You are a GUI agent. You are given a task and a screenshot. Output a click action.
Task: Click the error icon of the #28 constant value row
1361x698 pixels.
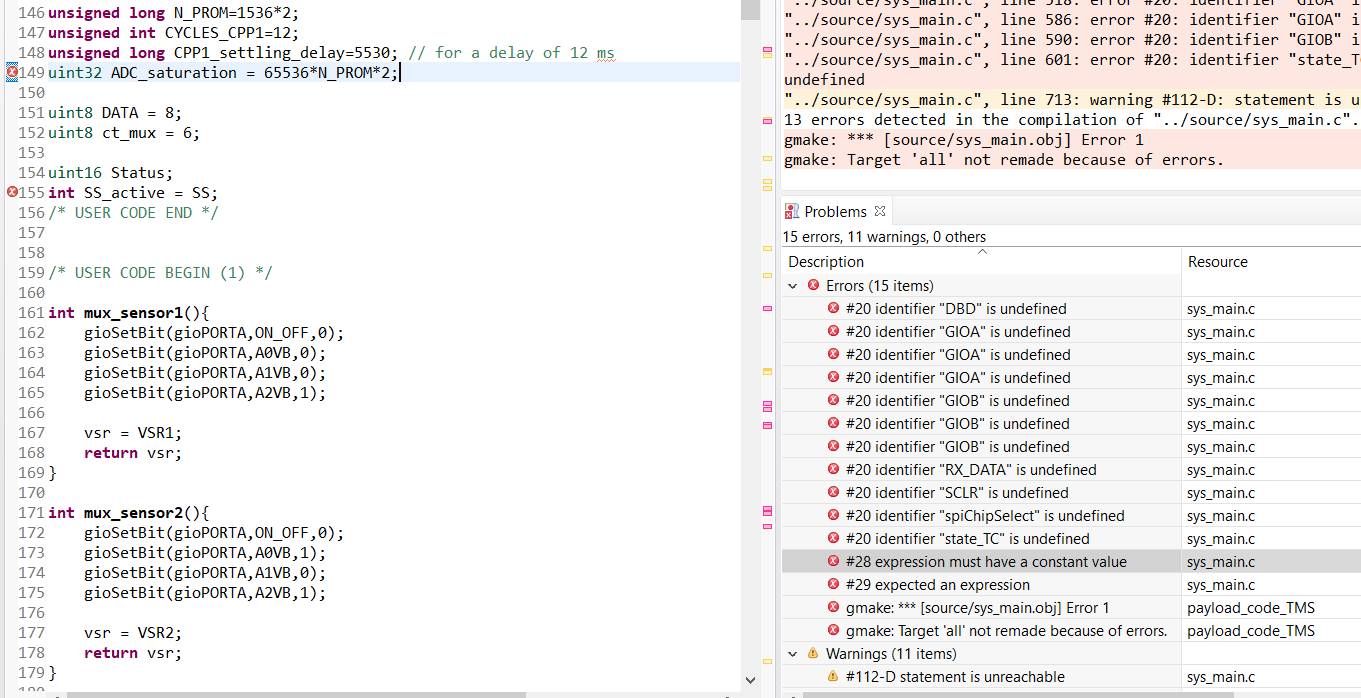(x=833, y=561)
